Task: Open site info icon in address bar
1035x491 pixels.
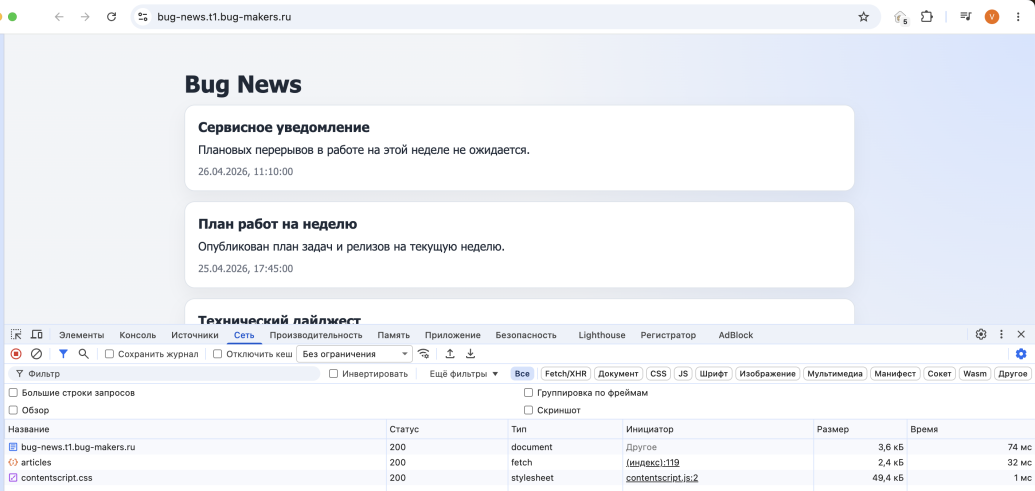Action: point(143,17)
